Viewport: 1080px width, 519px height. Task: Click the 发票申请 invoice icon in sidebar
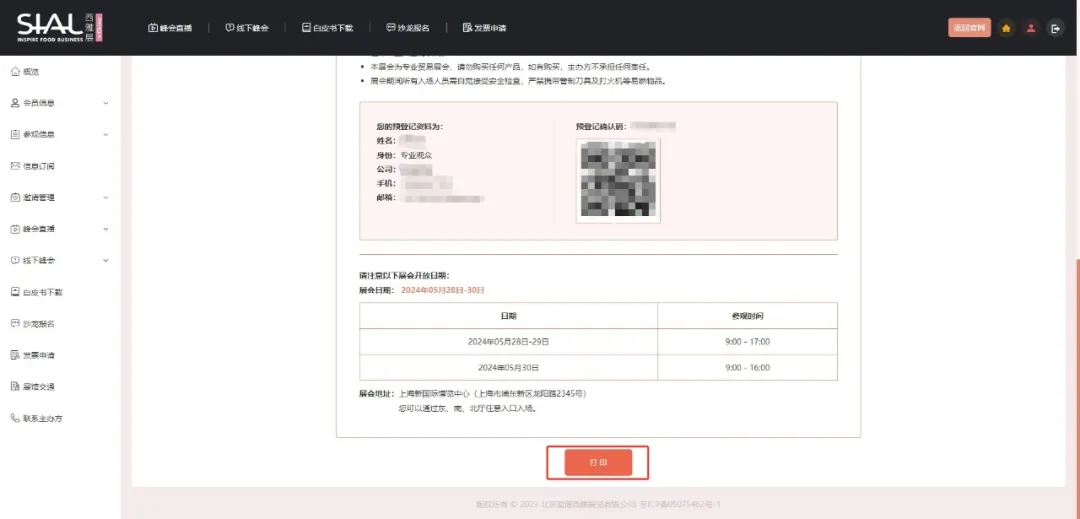coord(15,355)
